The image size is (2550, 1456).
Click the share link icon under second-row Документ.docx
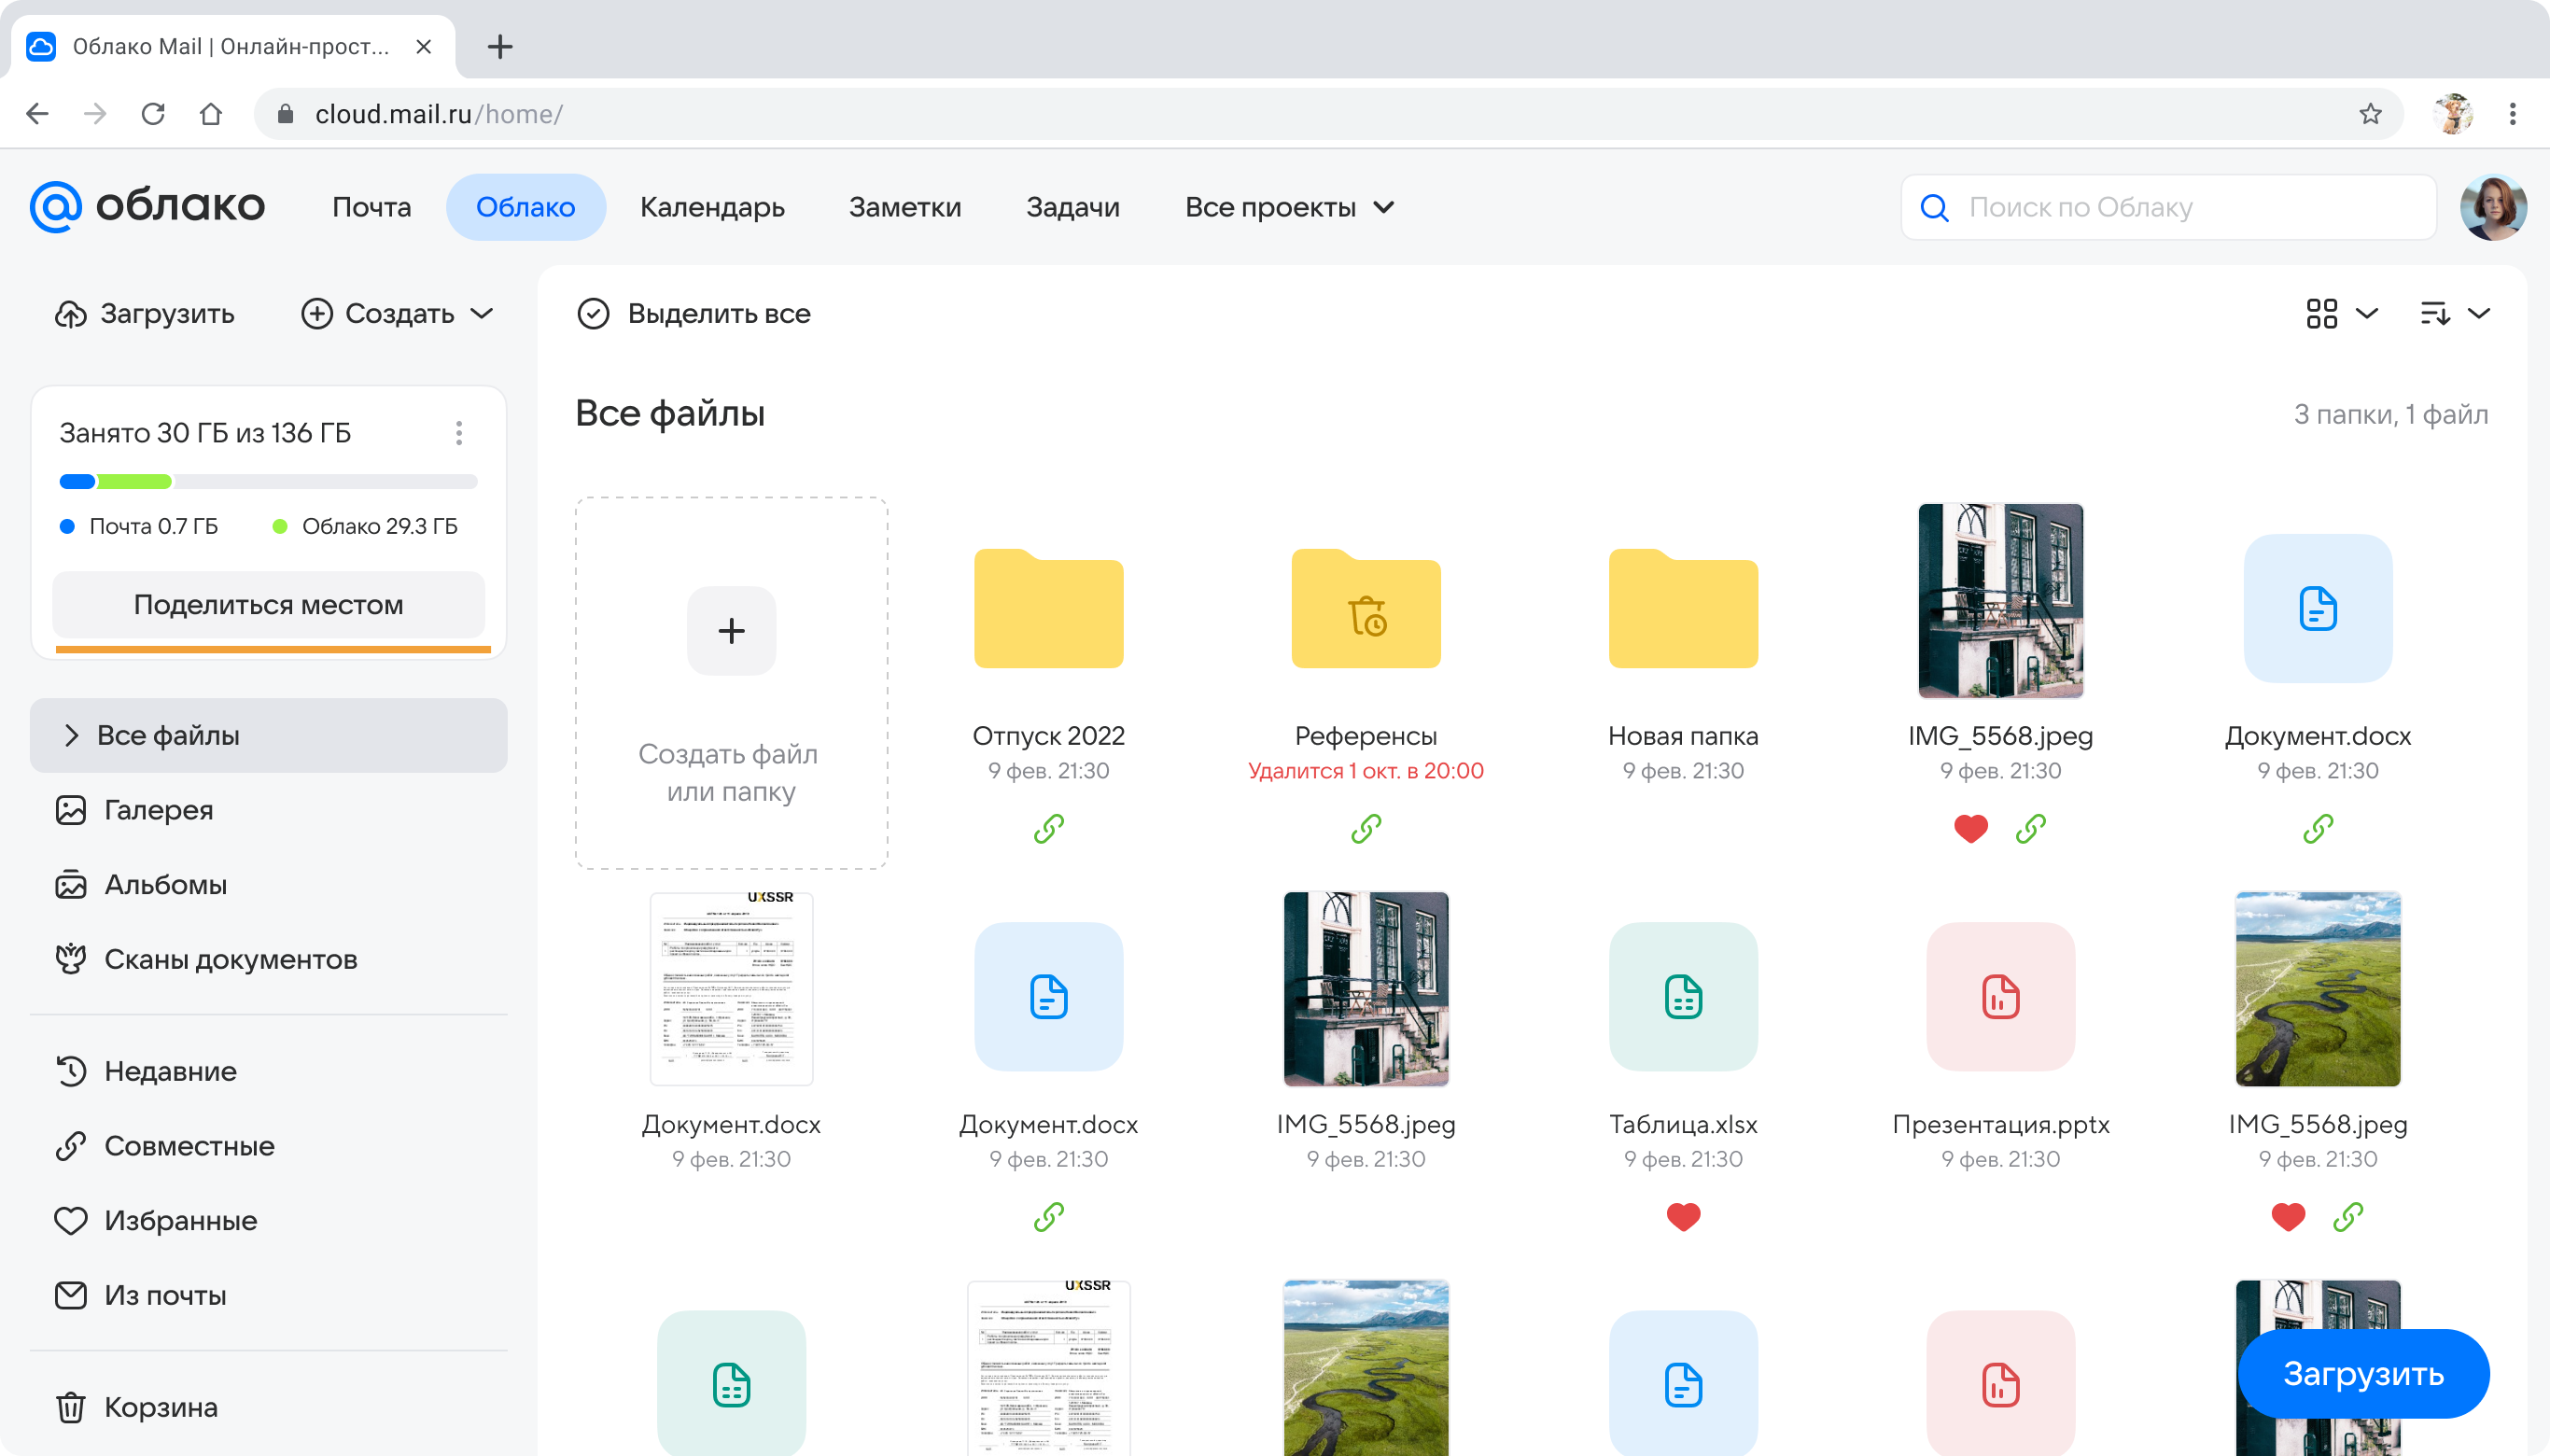click(1048, 1216)
